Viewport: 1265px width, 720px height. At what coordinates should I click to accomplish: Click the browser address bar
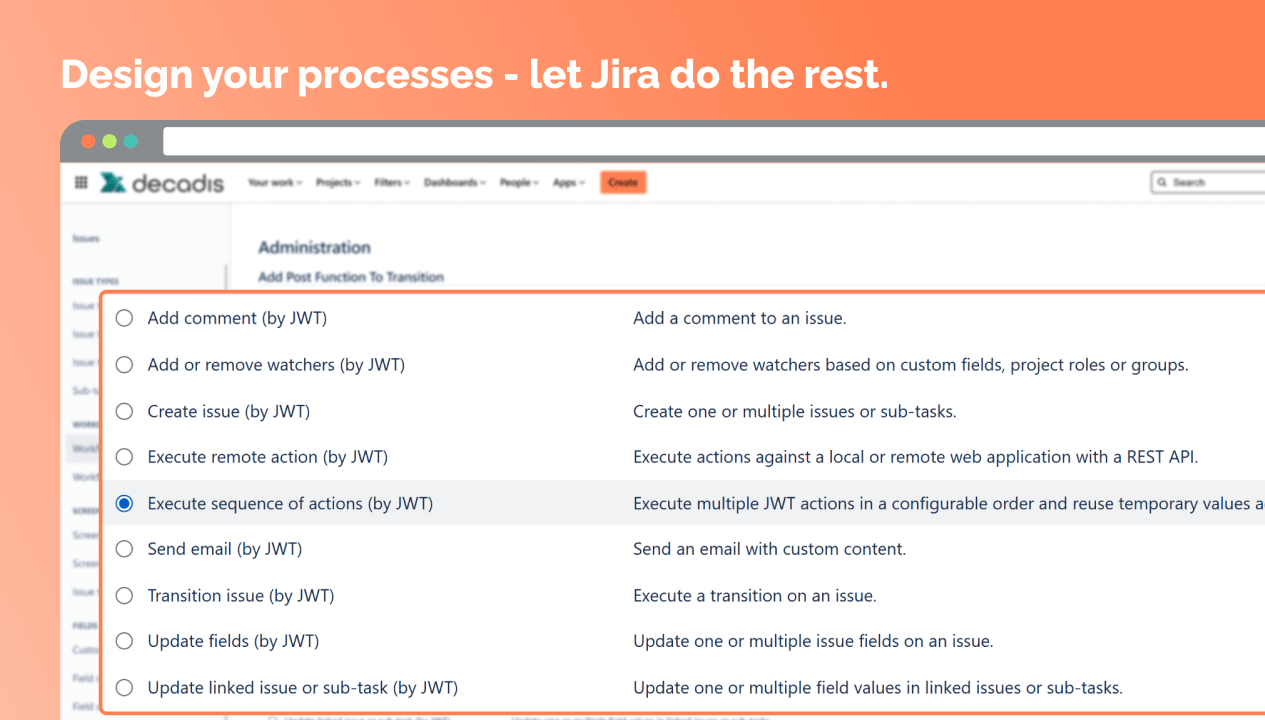point(714,141)
